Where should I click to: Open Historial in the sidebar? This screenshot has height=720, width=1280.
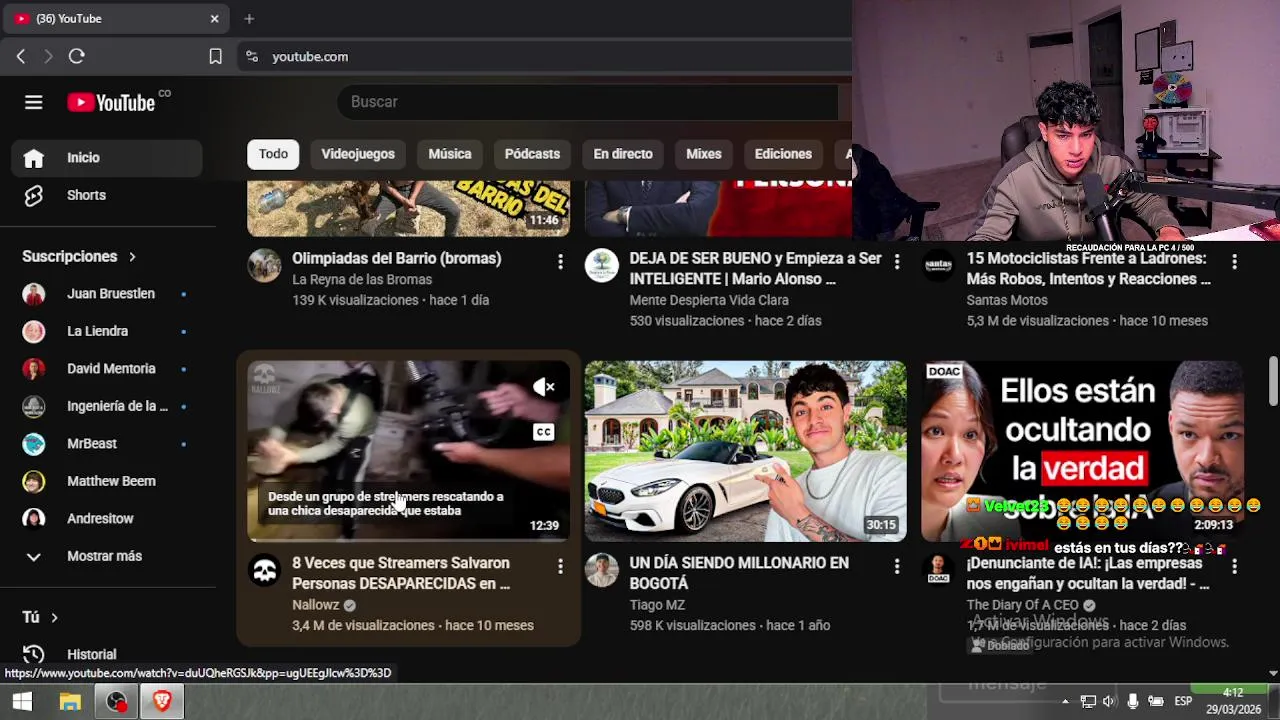[x=107, y=654]
